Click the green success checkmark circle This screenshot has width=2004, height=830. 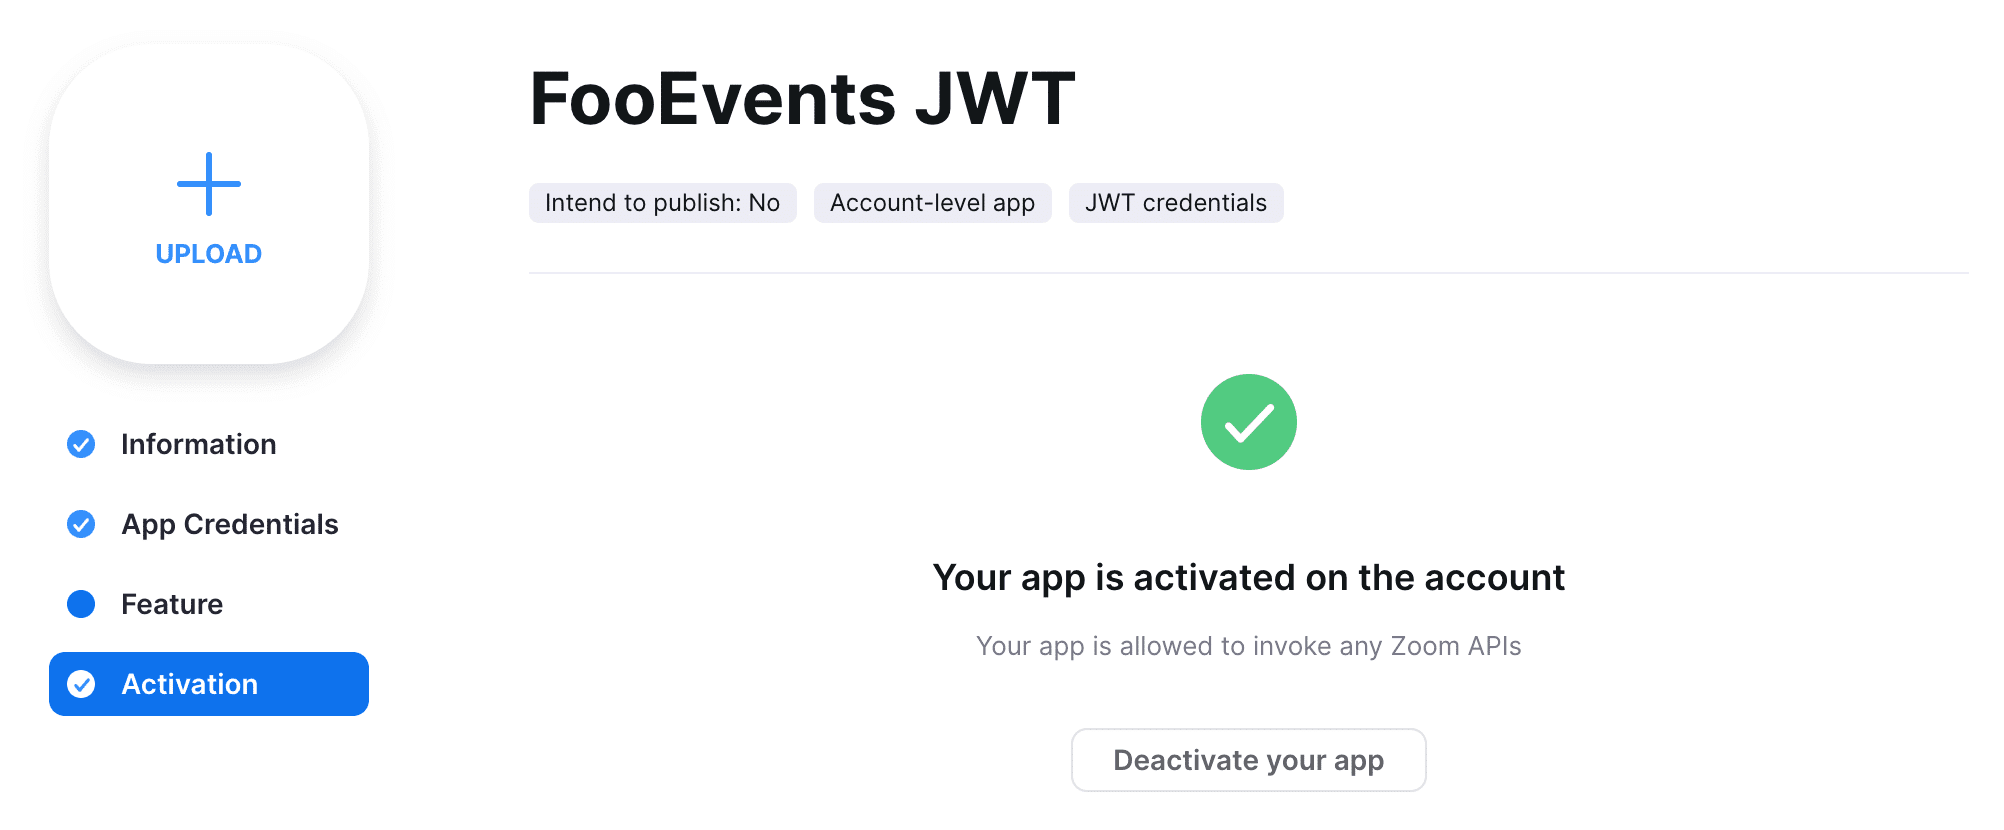coord(1248,421)
